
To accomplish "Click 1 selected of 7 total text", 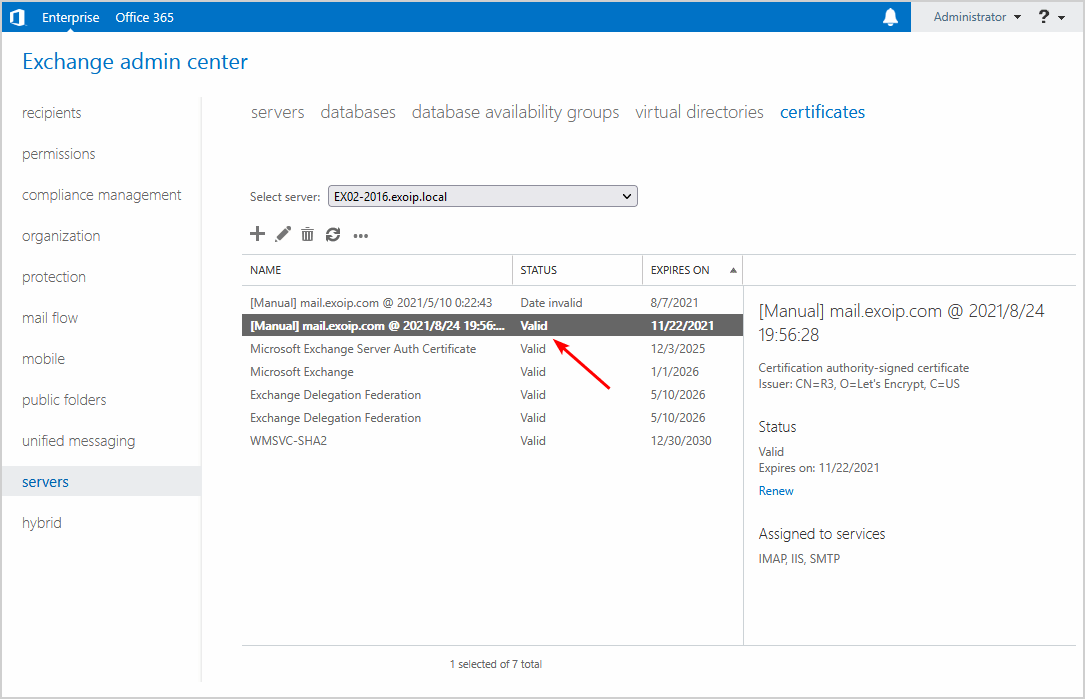I will [495, 664].
